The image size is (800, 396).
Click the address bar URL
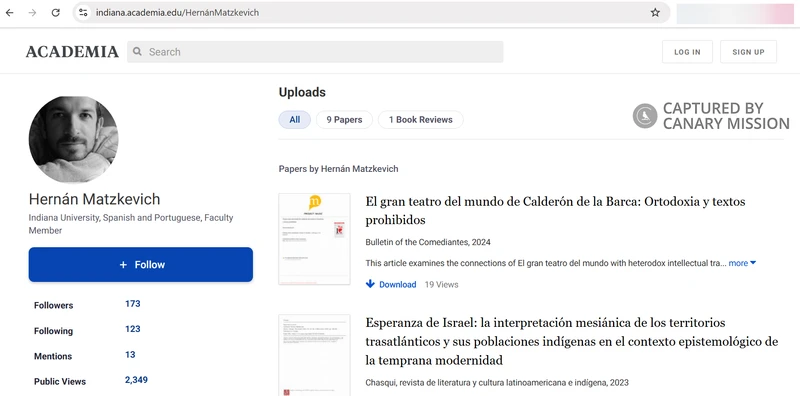point(178,13)
